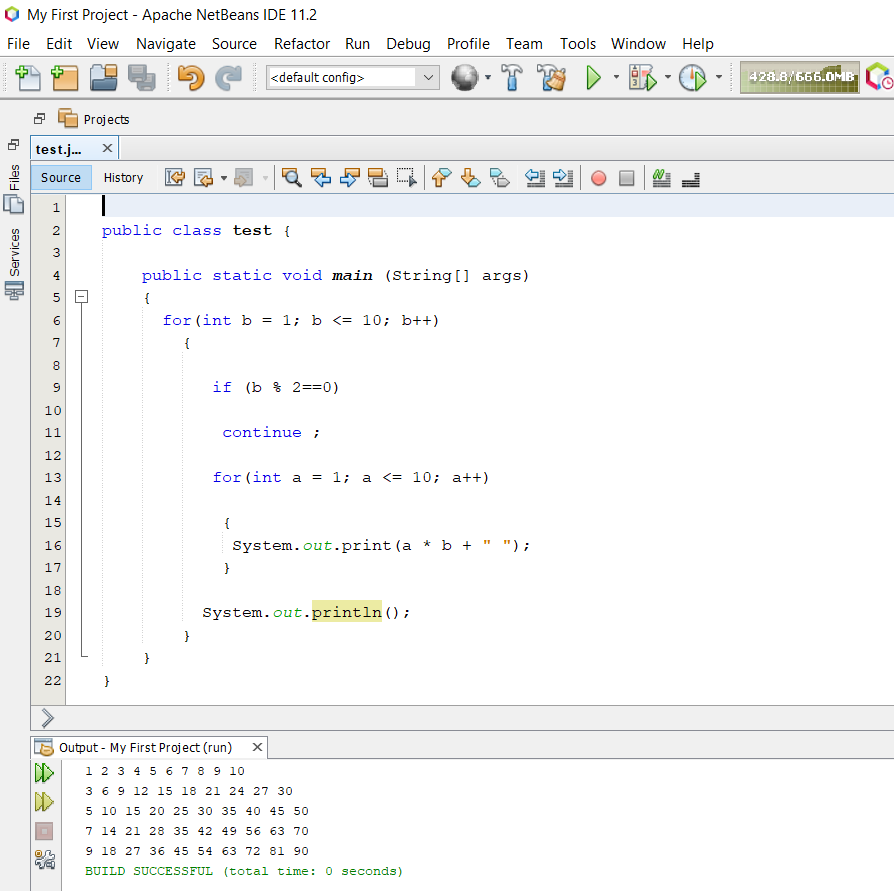Open the Edit menu

coord(59,44)
